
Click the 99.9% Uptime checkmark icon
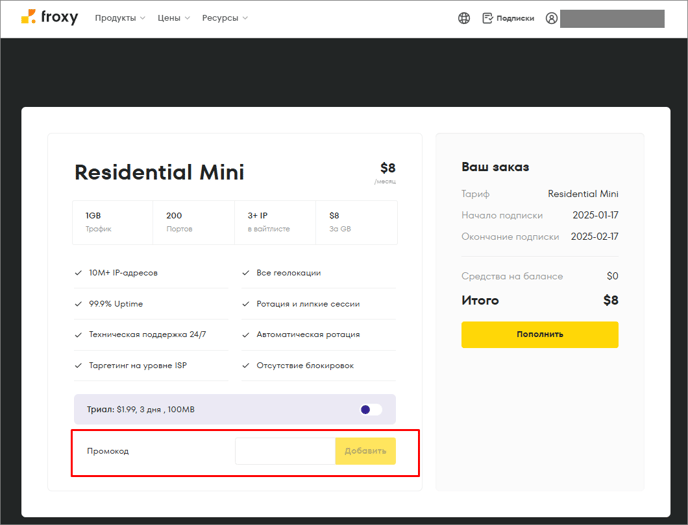click(x=78, y=304)
